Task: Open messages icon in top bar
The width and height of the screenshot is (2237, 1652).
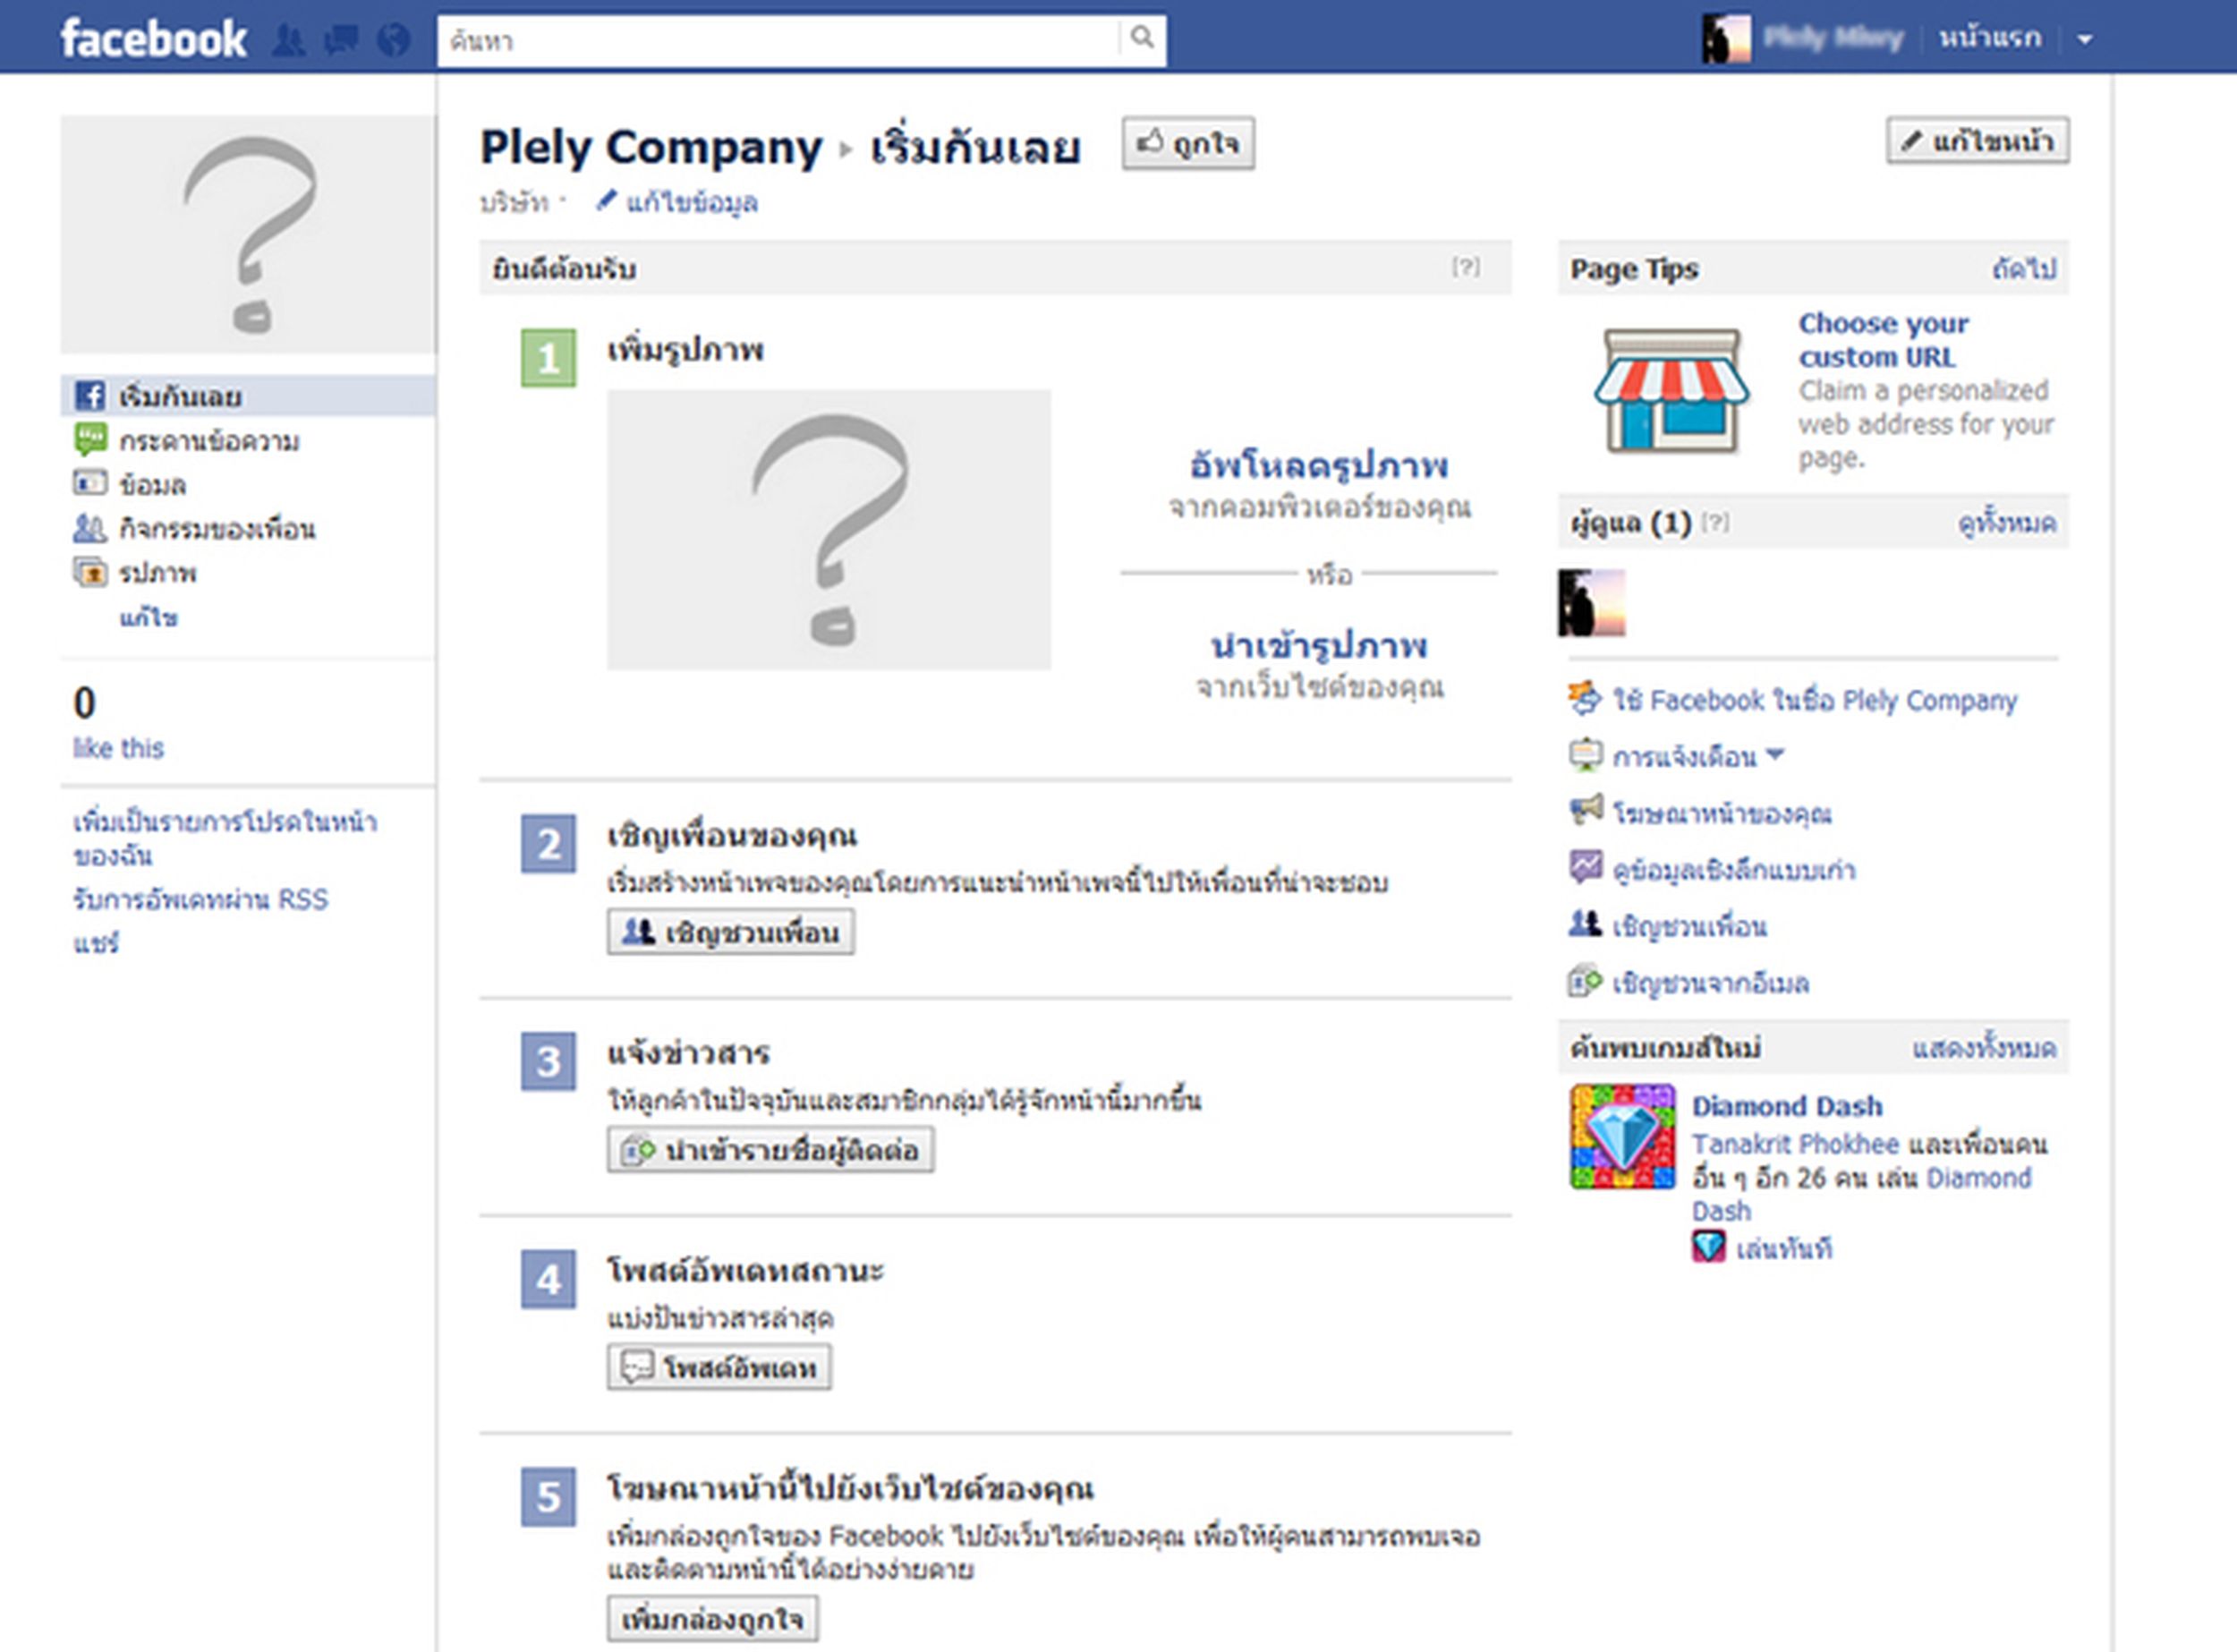Action: tap(341, 40)
